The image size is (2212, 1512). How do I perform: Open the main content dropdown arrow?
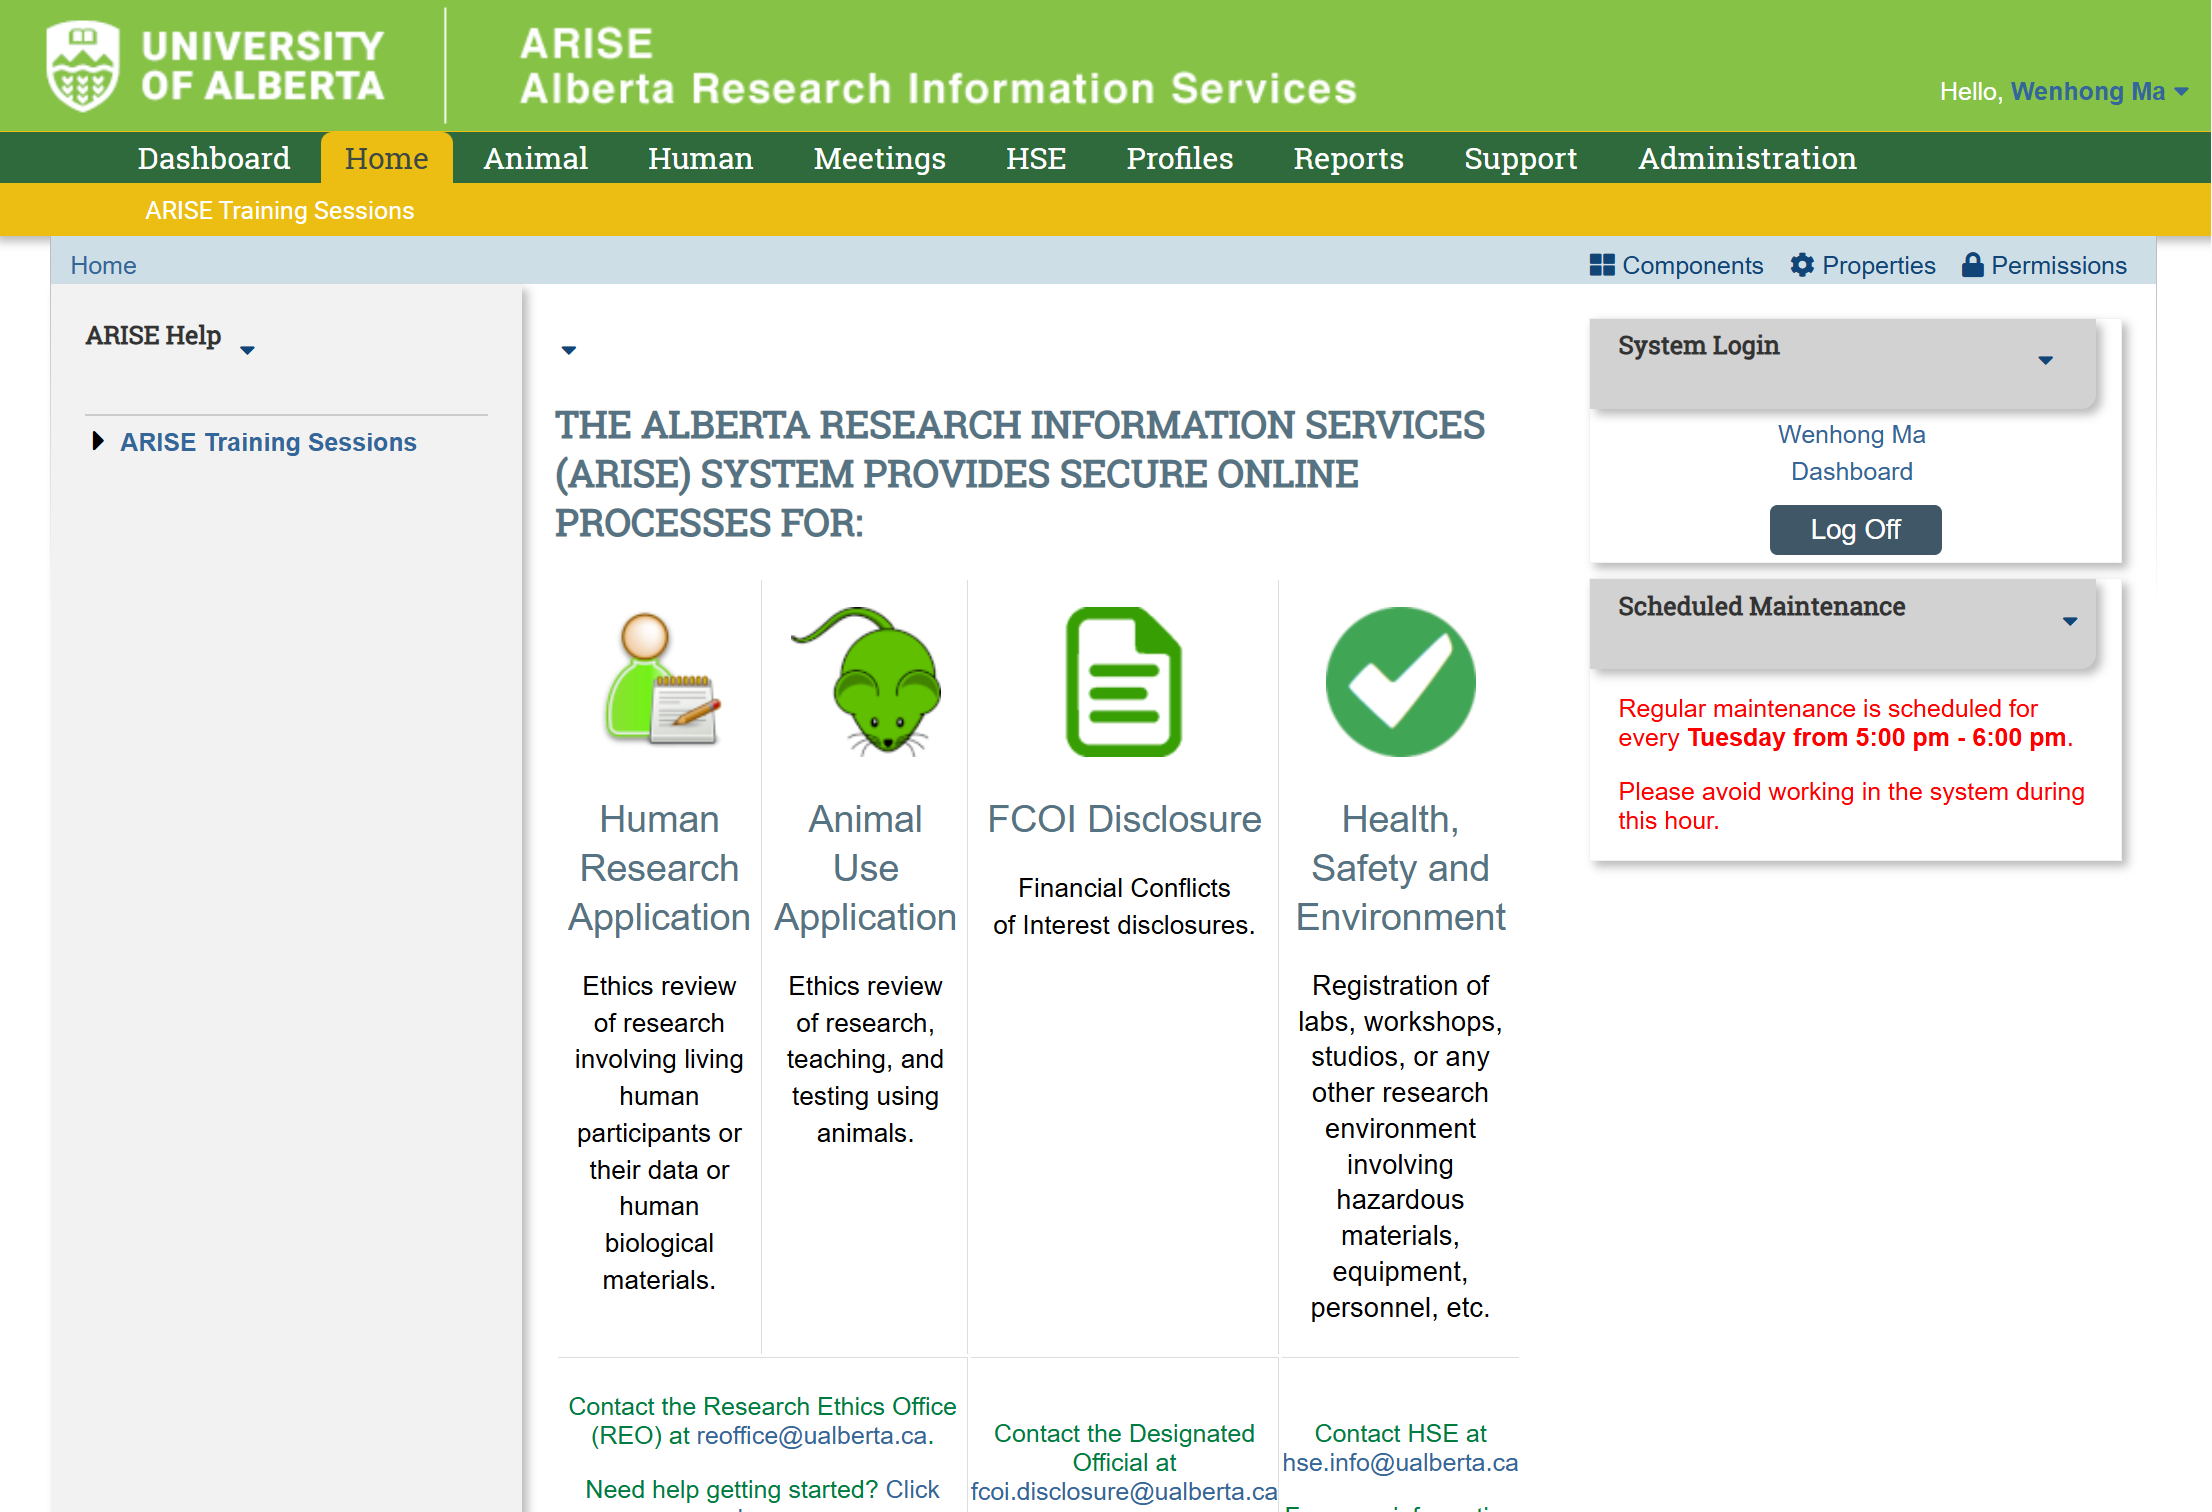coord(568,350)
